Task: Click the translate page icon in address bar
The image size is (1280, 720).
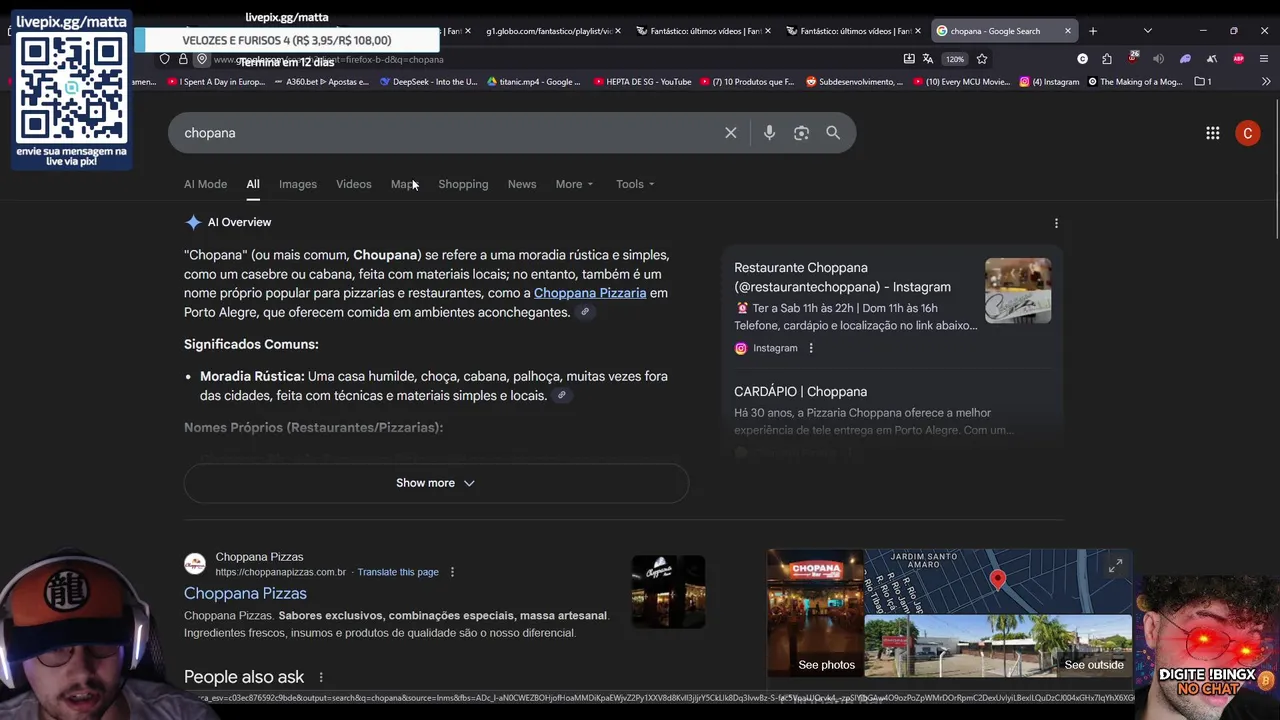Action: (928, 59)
